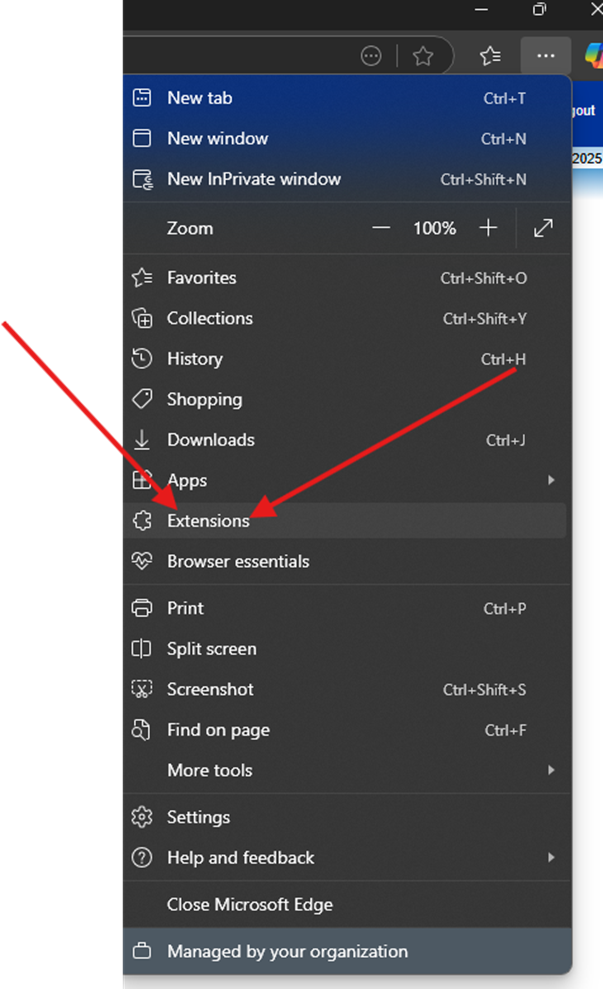Viewport: 603px width, 989px height.
Task: Expand the Apps submenu arrow
Action: 551,480
